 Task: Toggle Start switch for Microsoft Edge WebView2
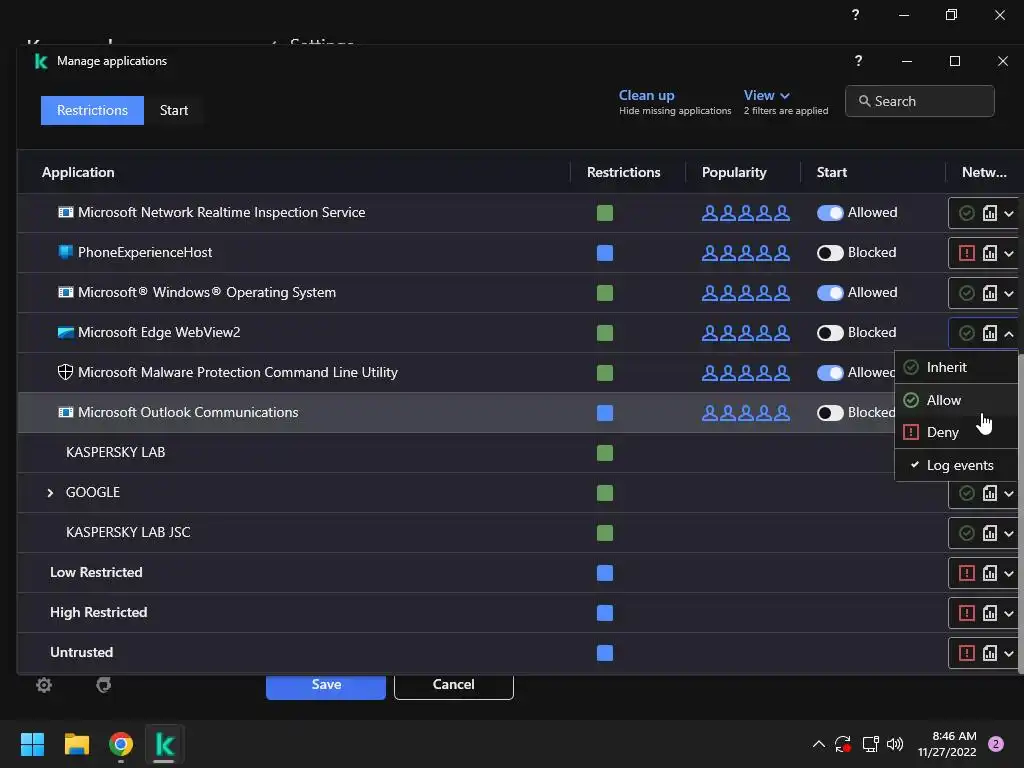tap(830, 333)
